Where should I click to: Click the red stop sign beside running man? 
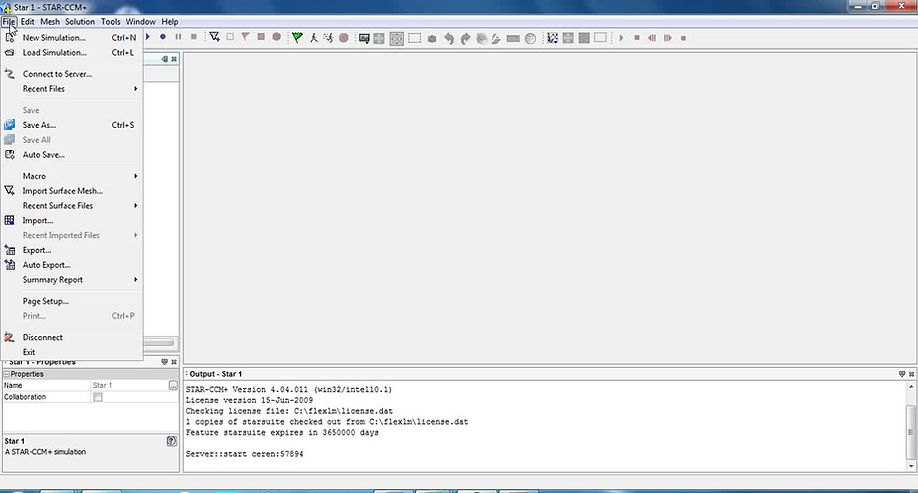[x=344, y=37]
